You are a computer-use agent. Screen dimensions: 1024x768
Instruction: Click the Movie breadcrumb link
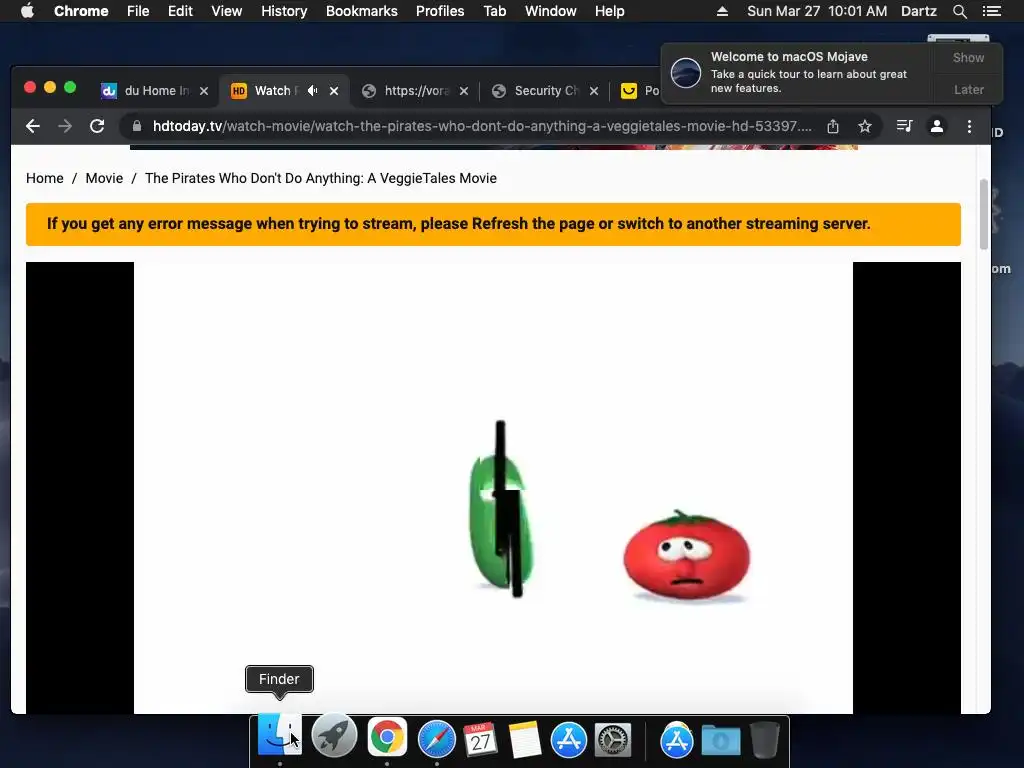[104, 178]
